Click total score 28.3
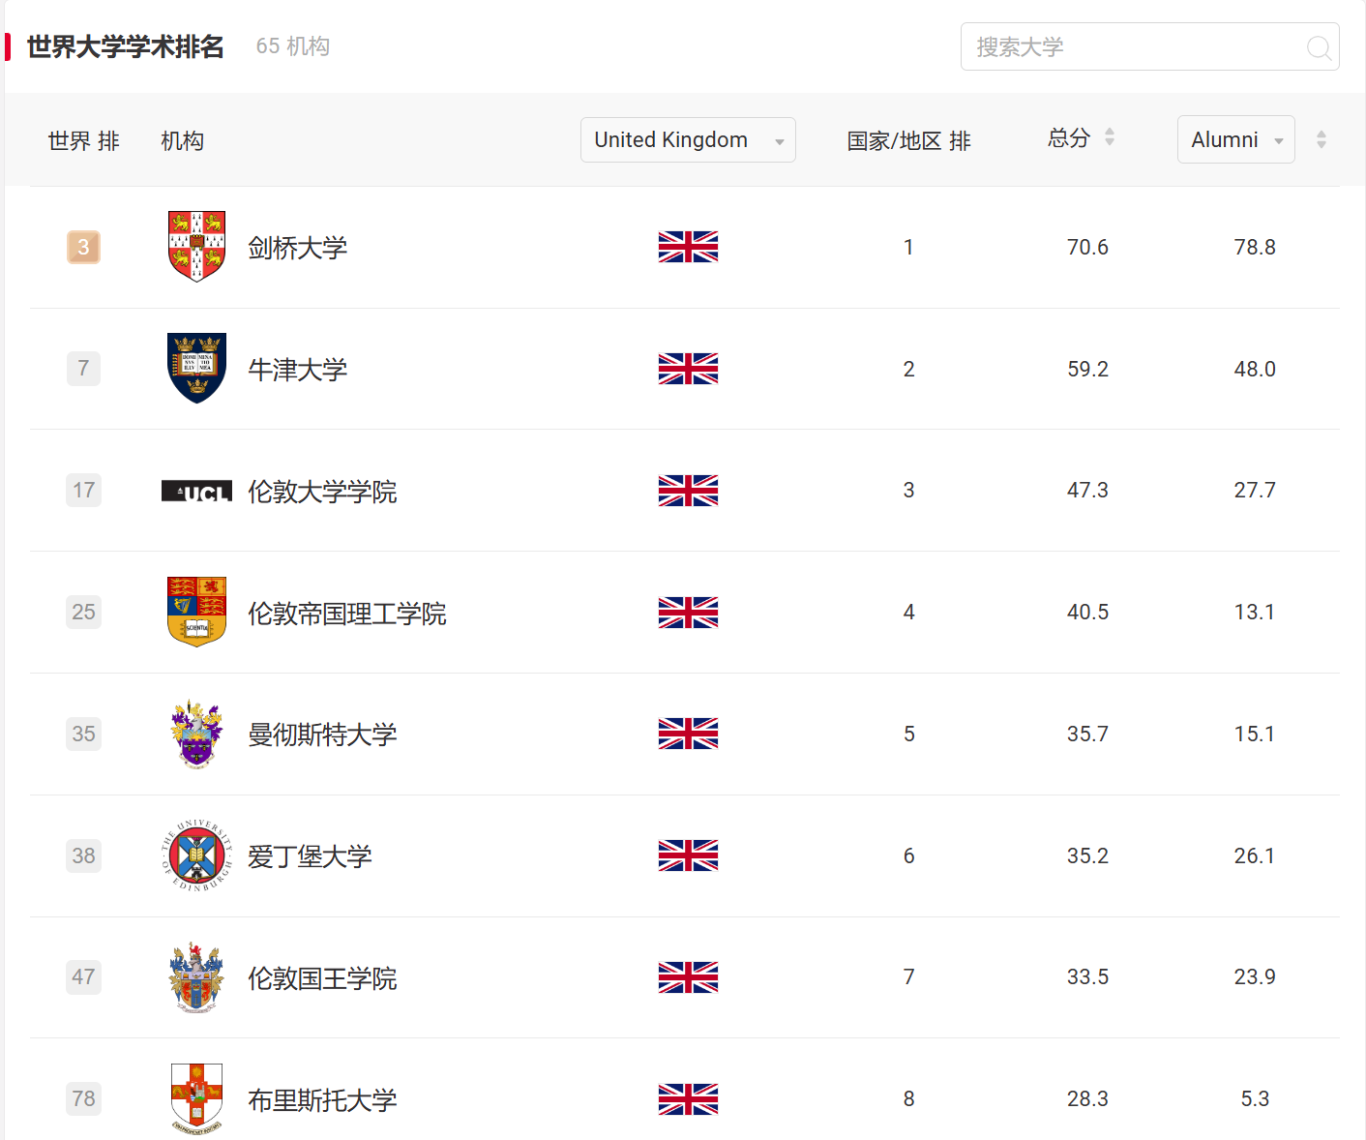Viewport: 1366px width, 1140px height. pyautogui.click(x=1087, y=1099)
